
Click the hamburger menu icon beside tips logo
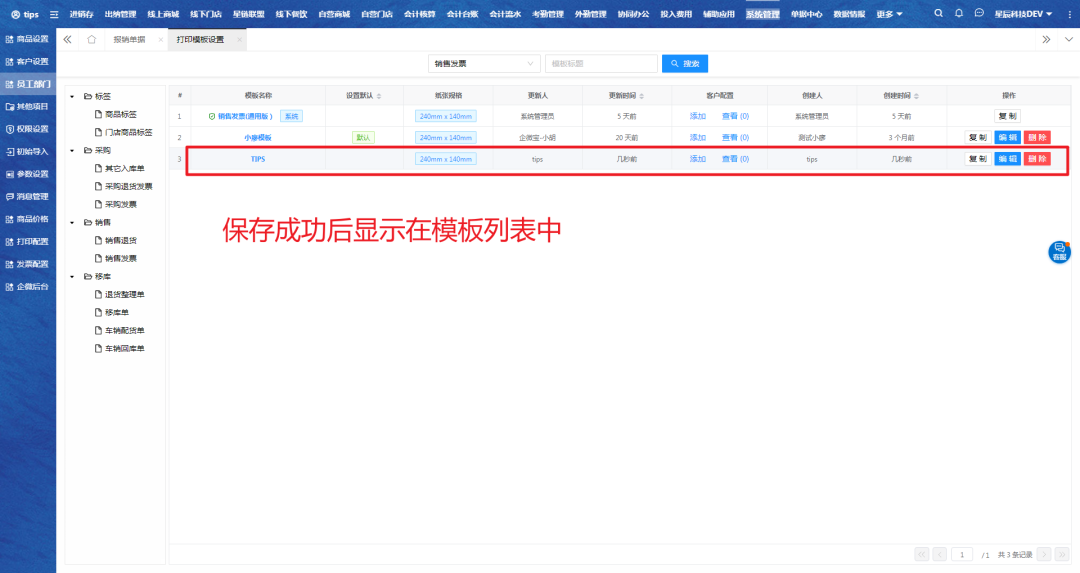(54, 15)
